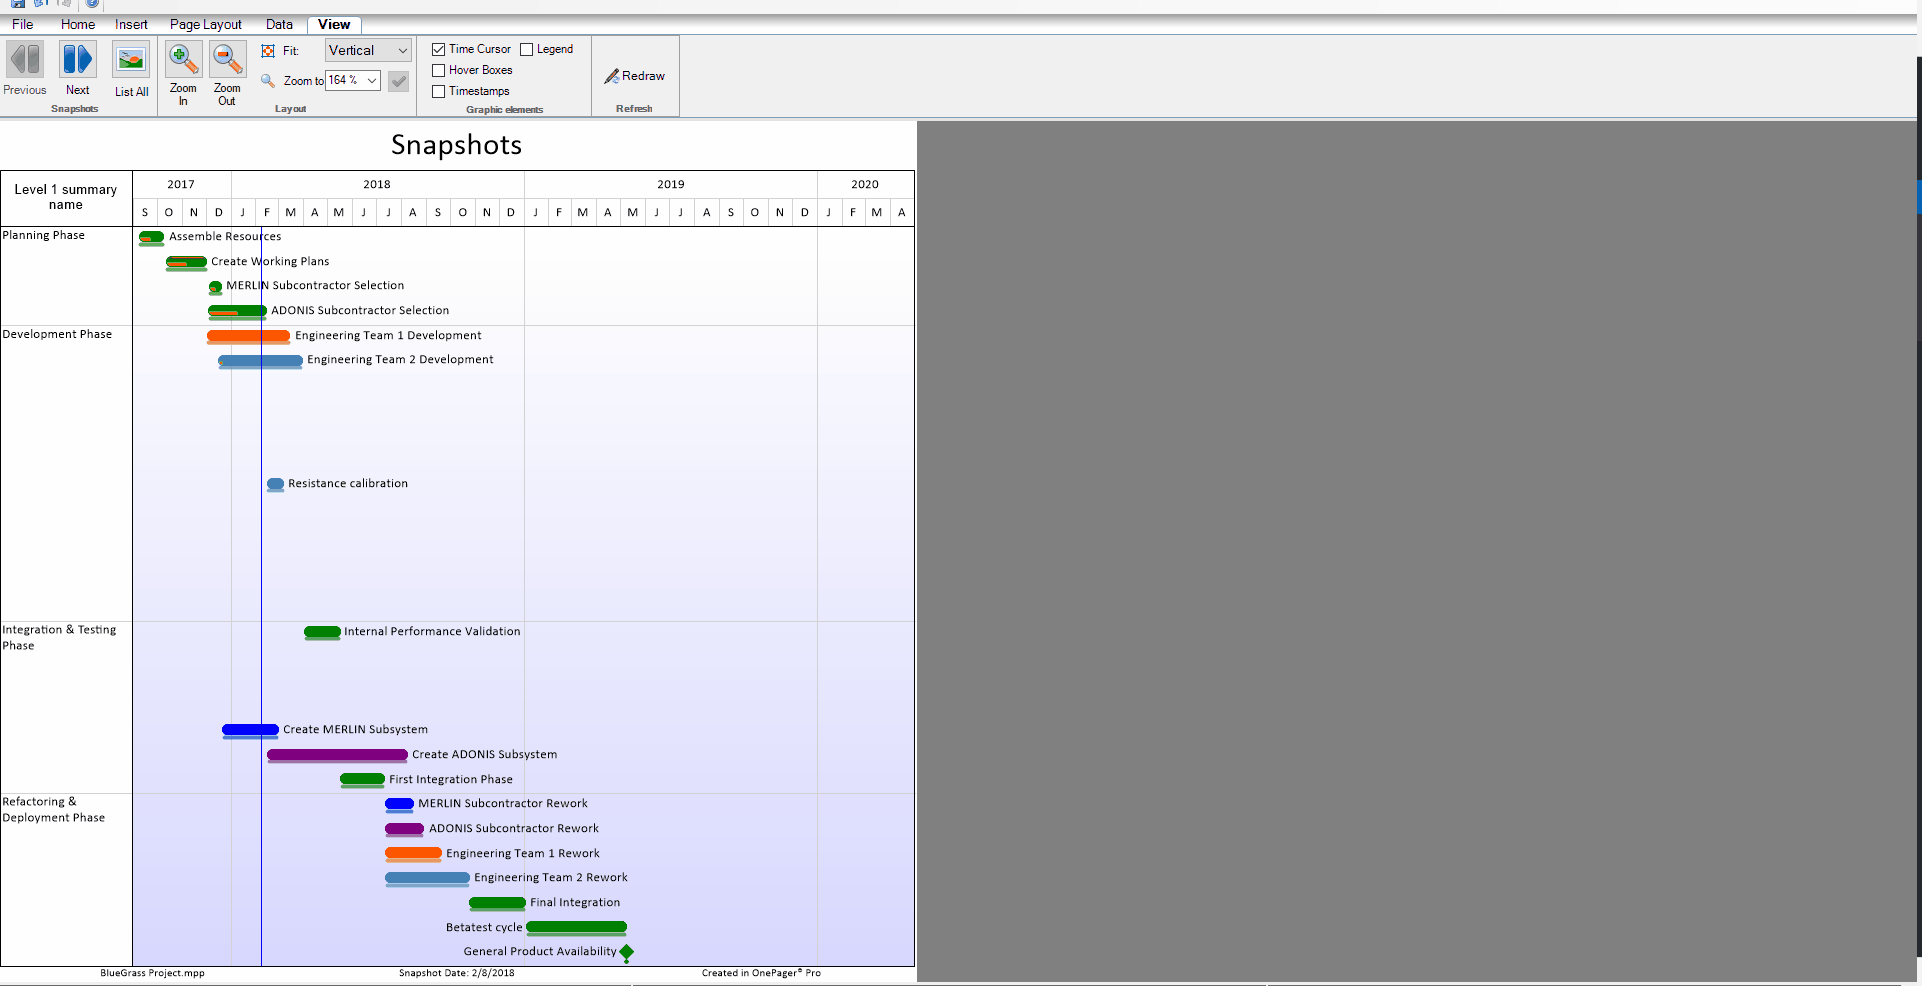Click the 2017 year header
Image resolution: width=1922 pixels, height=986 pixels.
pyautogui.click(x=181, y=184)
